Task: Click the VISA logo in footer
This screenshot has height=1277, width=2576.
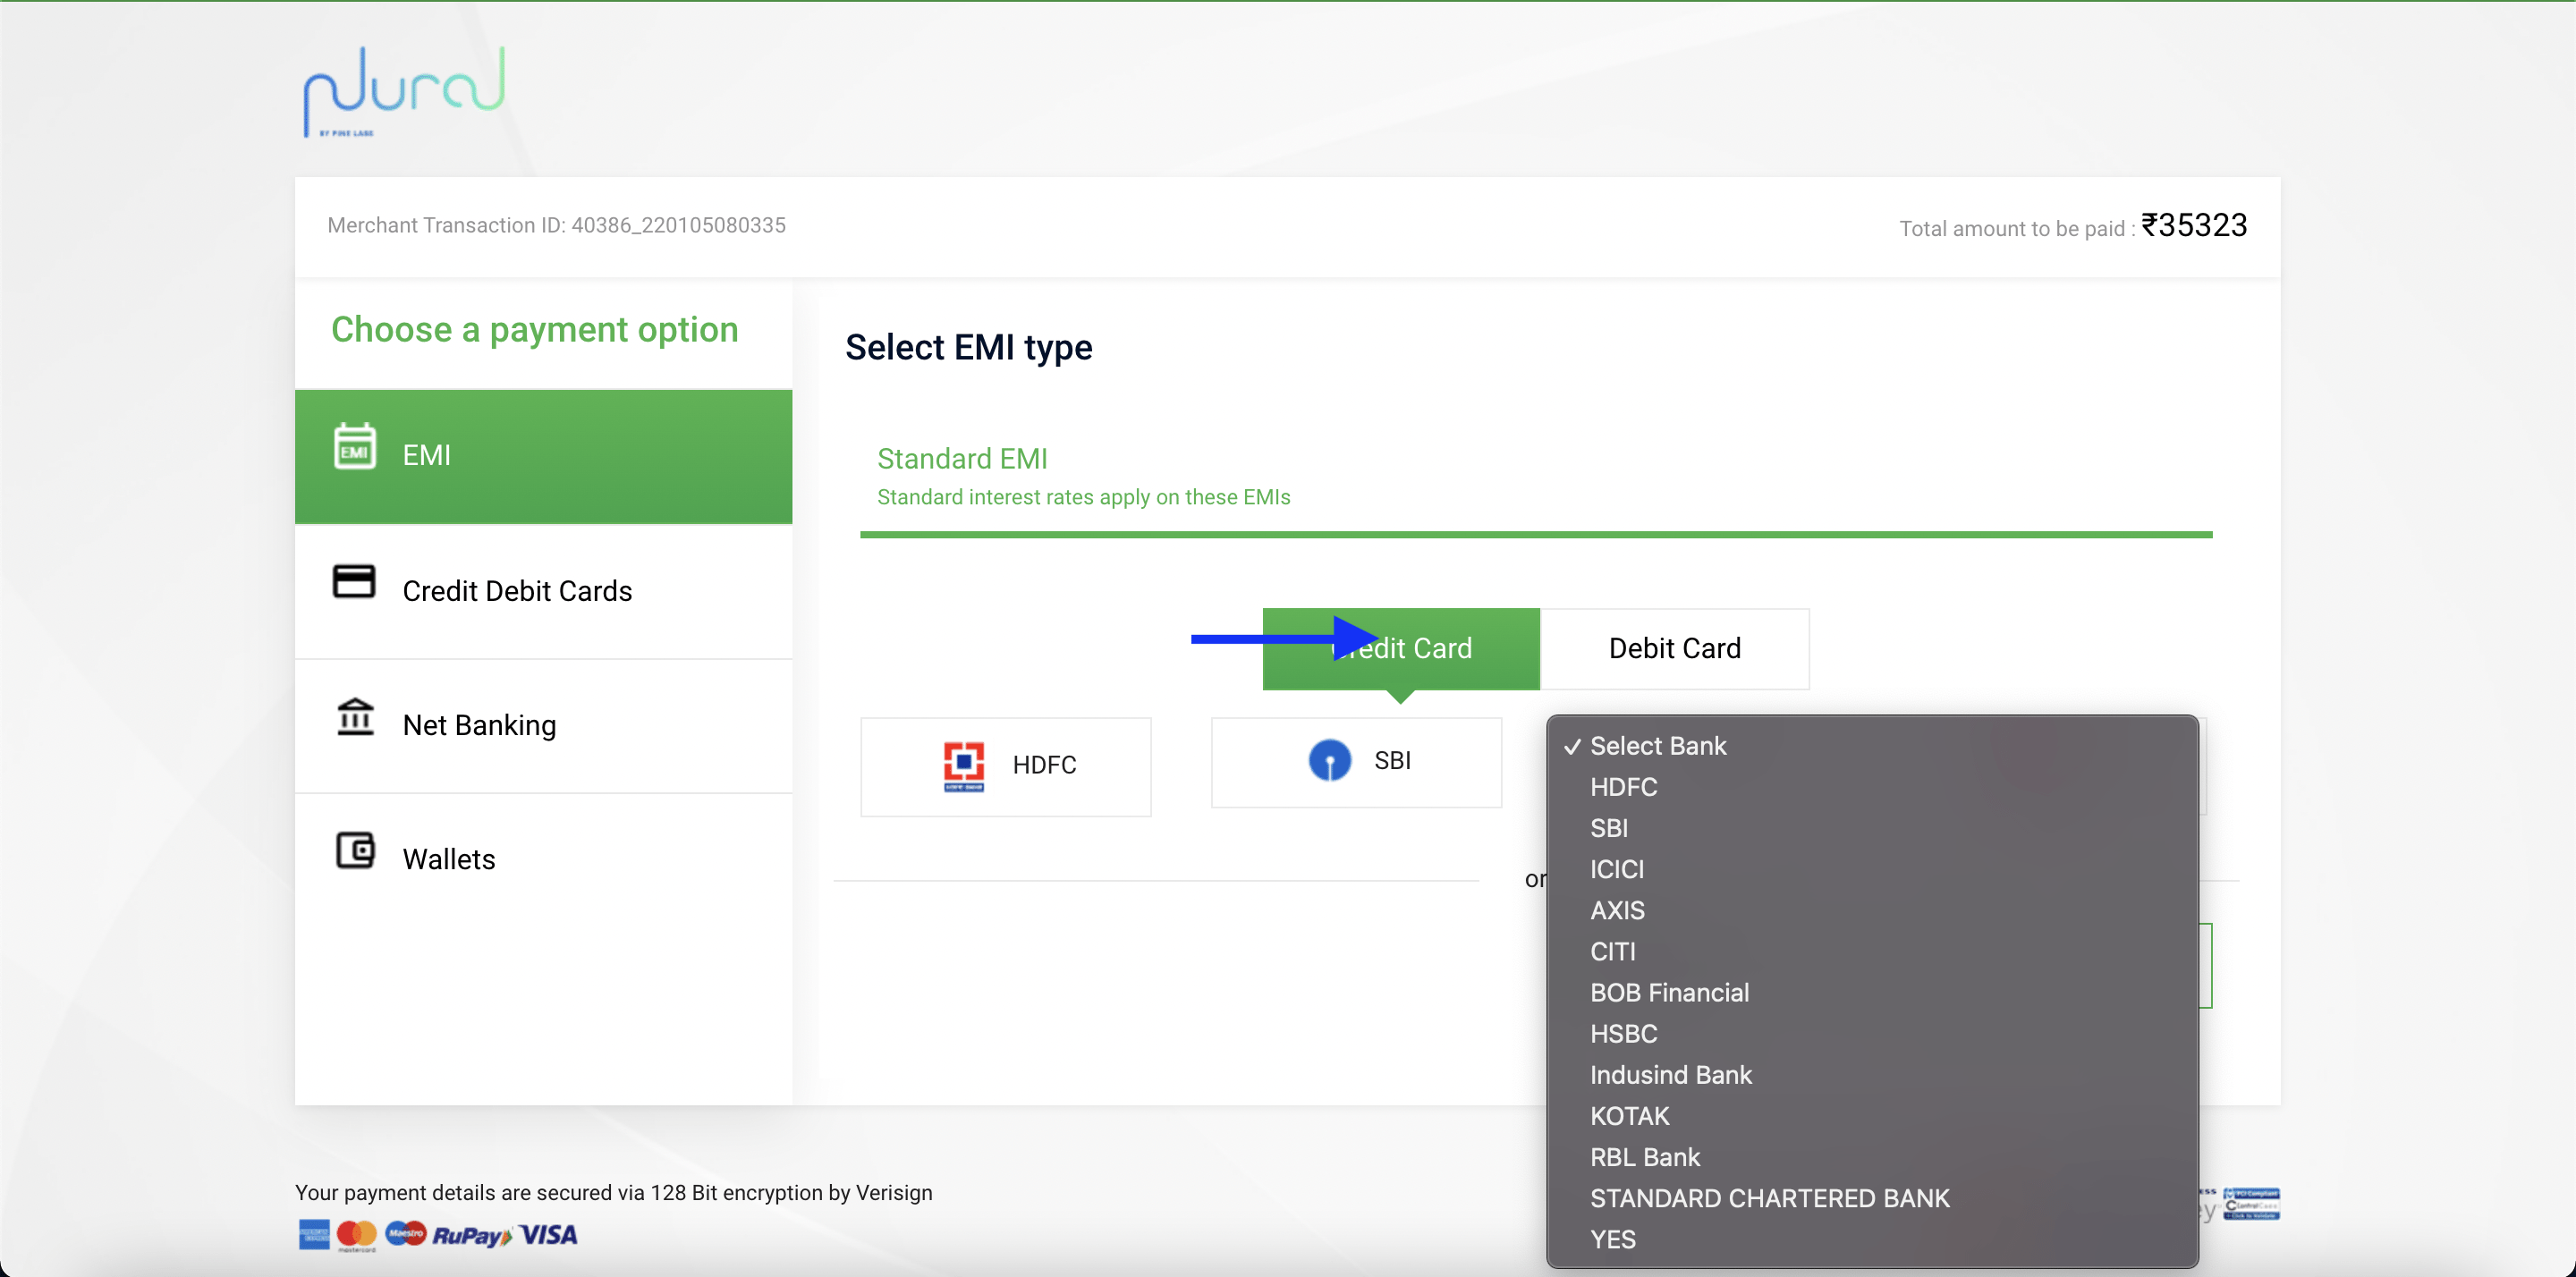Action: 549,1235
